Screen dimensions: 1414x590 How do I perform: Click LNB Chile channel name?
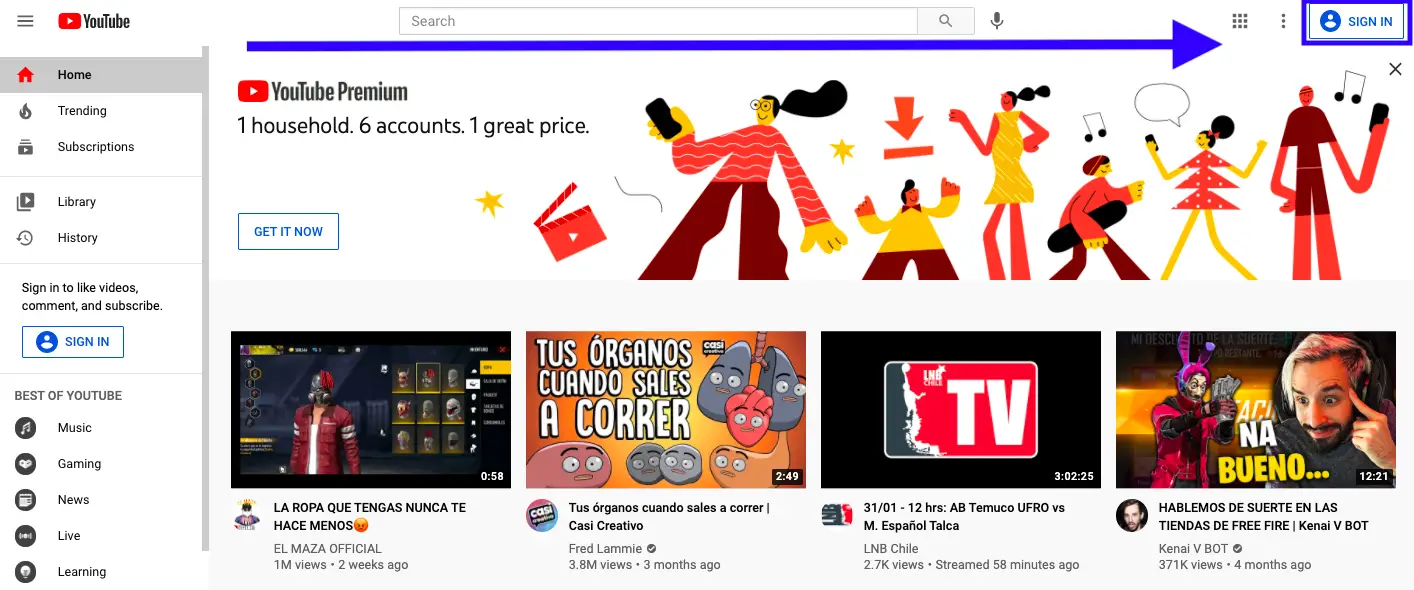tap(891, 549)
